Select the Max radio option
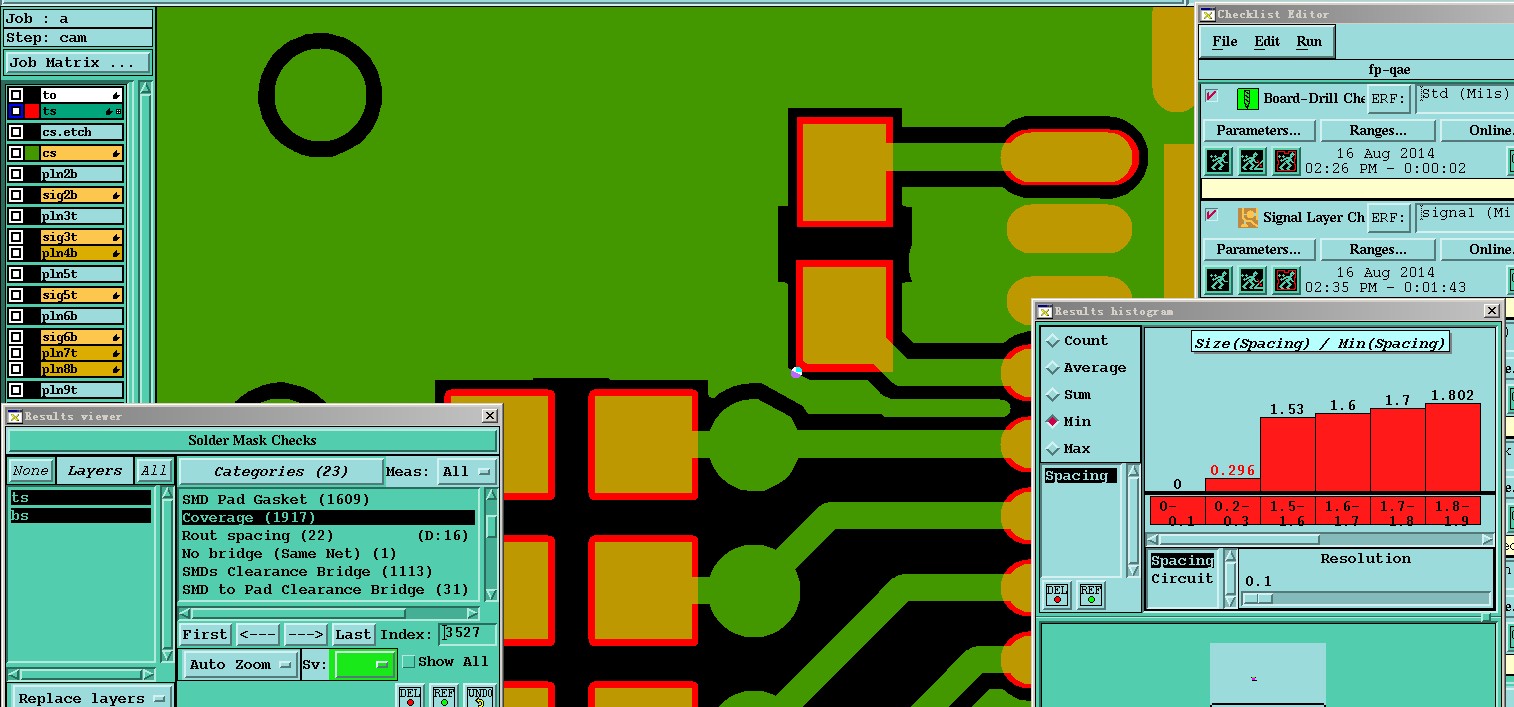This screenshot has height=707, width=1514. [x=1052, y=449]
